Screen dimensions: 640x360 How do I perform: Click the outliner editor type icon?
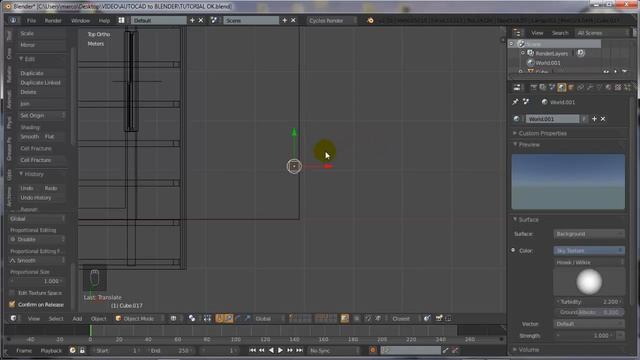[517, 33]
